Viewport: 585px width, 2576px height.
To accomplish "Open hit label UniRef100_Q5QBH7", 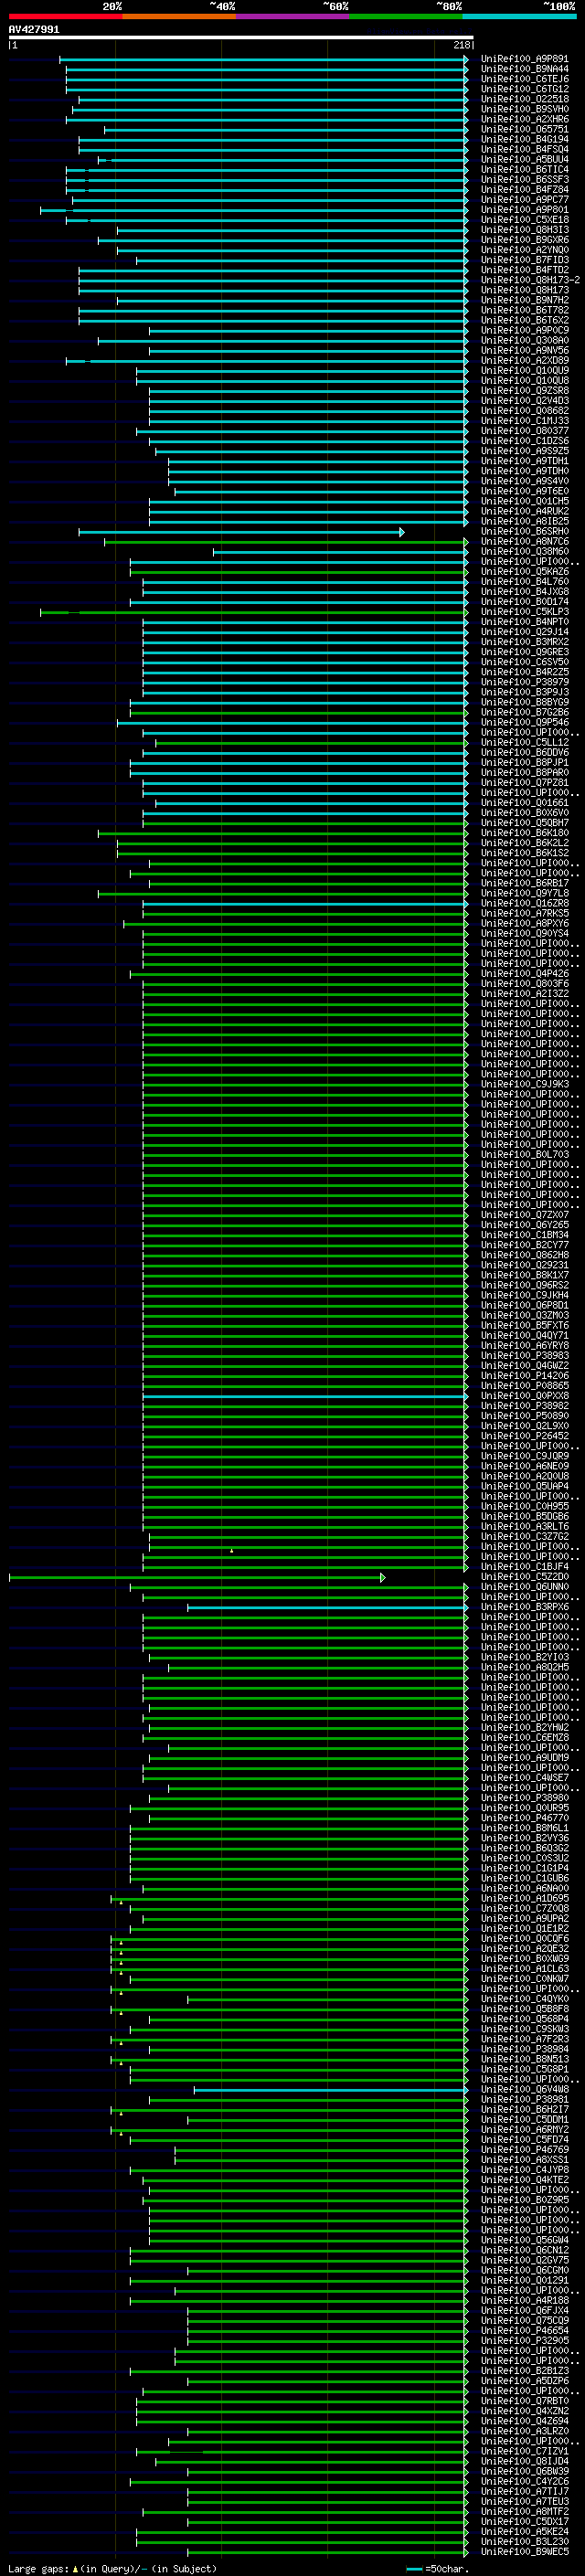I will [524, 822].
